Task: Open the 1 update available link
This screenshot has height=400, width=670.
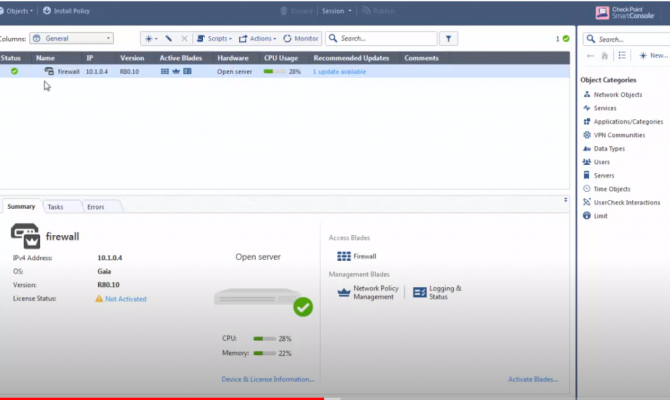Action: click(x=339, y=72)
